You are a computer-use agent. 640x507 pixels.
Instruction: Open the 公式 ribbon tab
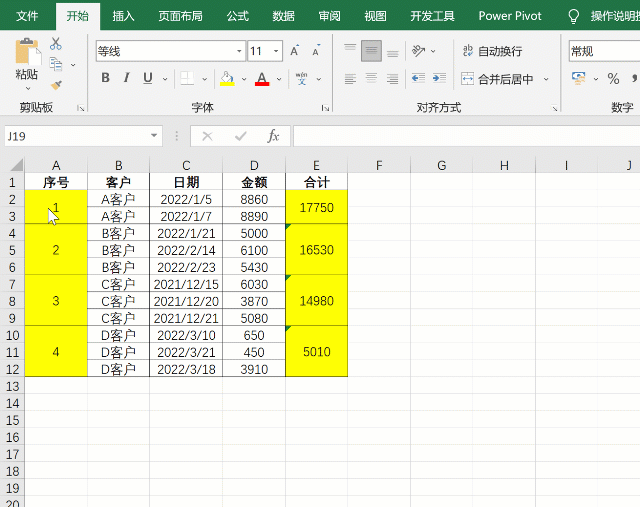pos(237,16)
